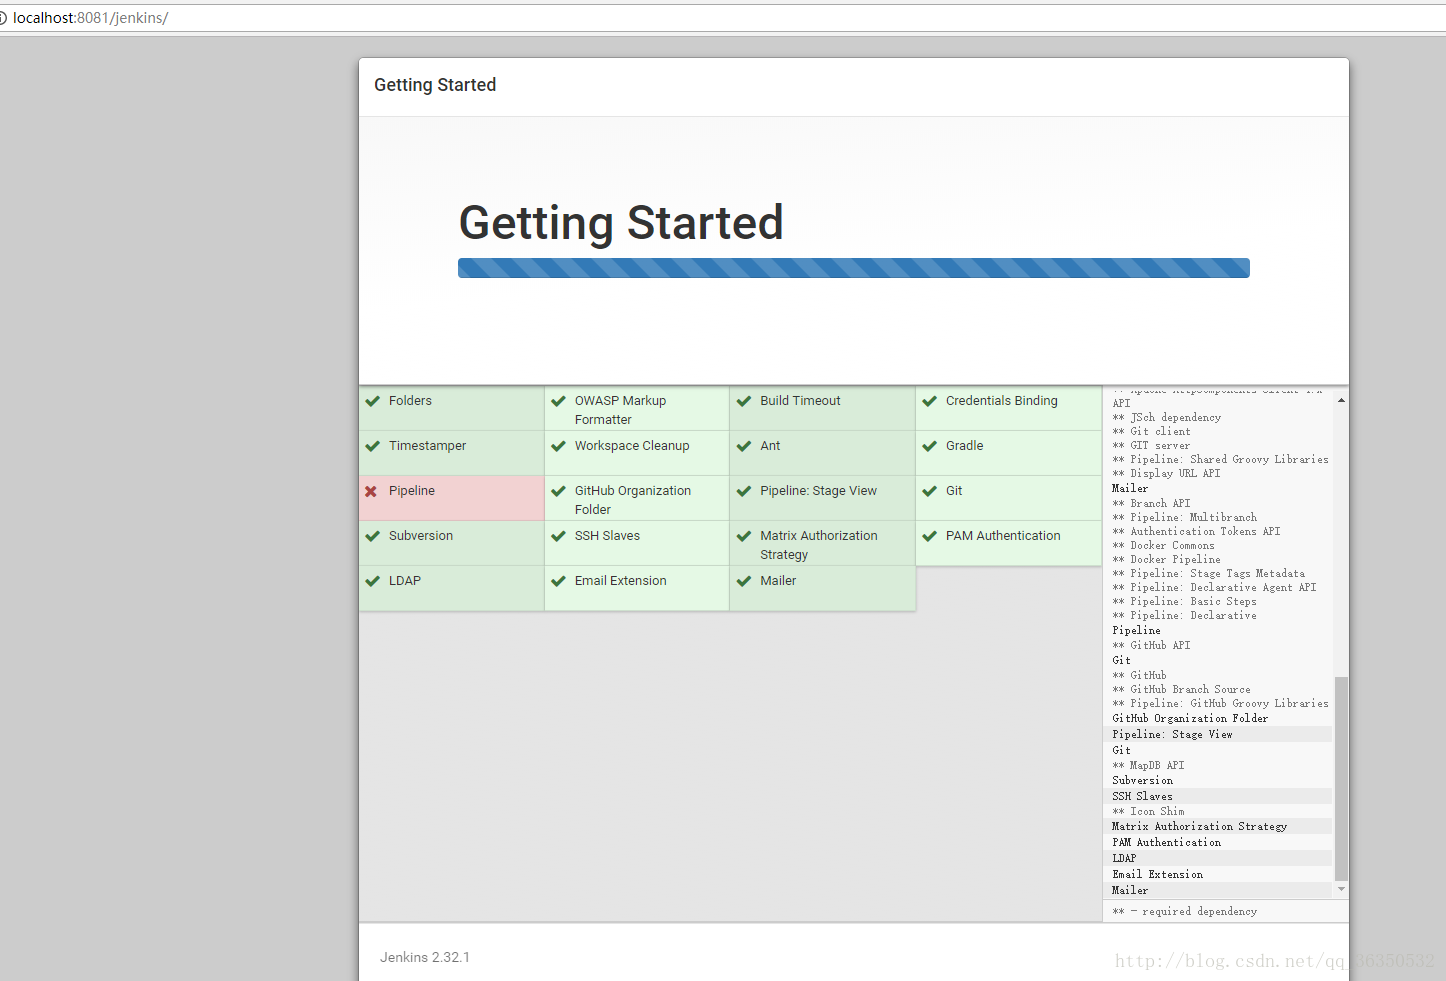Click the '** Icon Shim' log entry
This screenshot has width=1446, height=981.
(x=1149, y=812)
